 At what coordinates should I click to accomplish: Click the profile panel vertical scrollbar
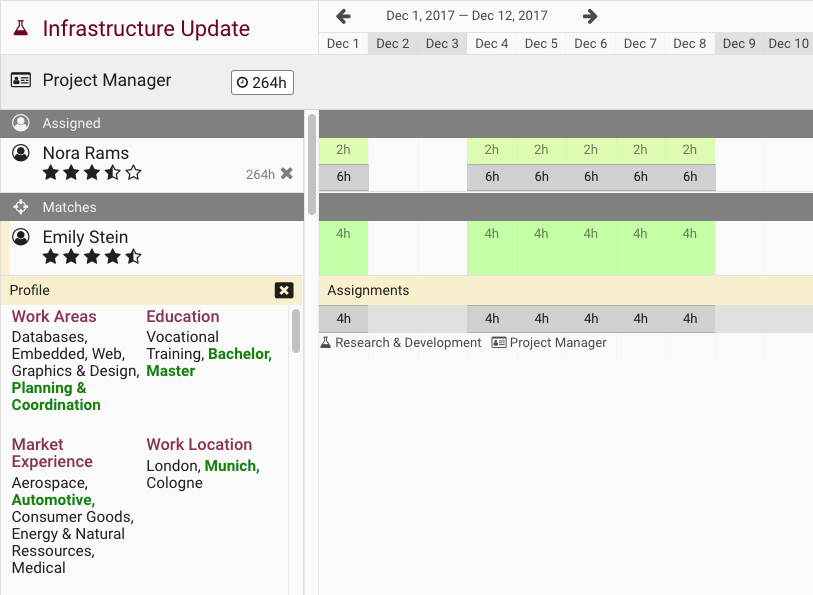(x=296, y=331)
